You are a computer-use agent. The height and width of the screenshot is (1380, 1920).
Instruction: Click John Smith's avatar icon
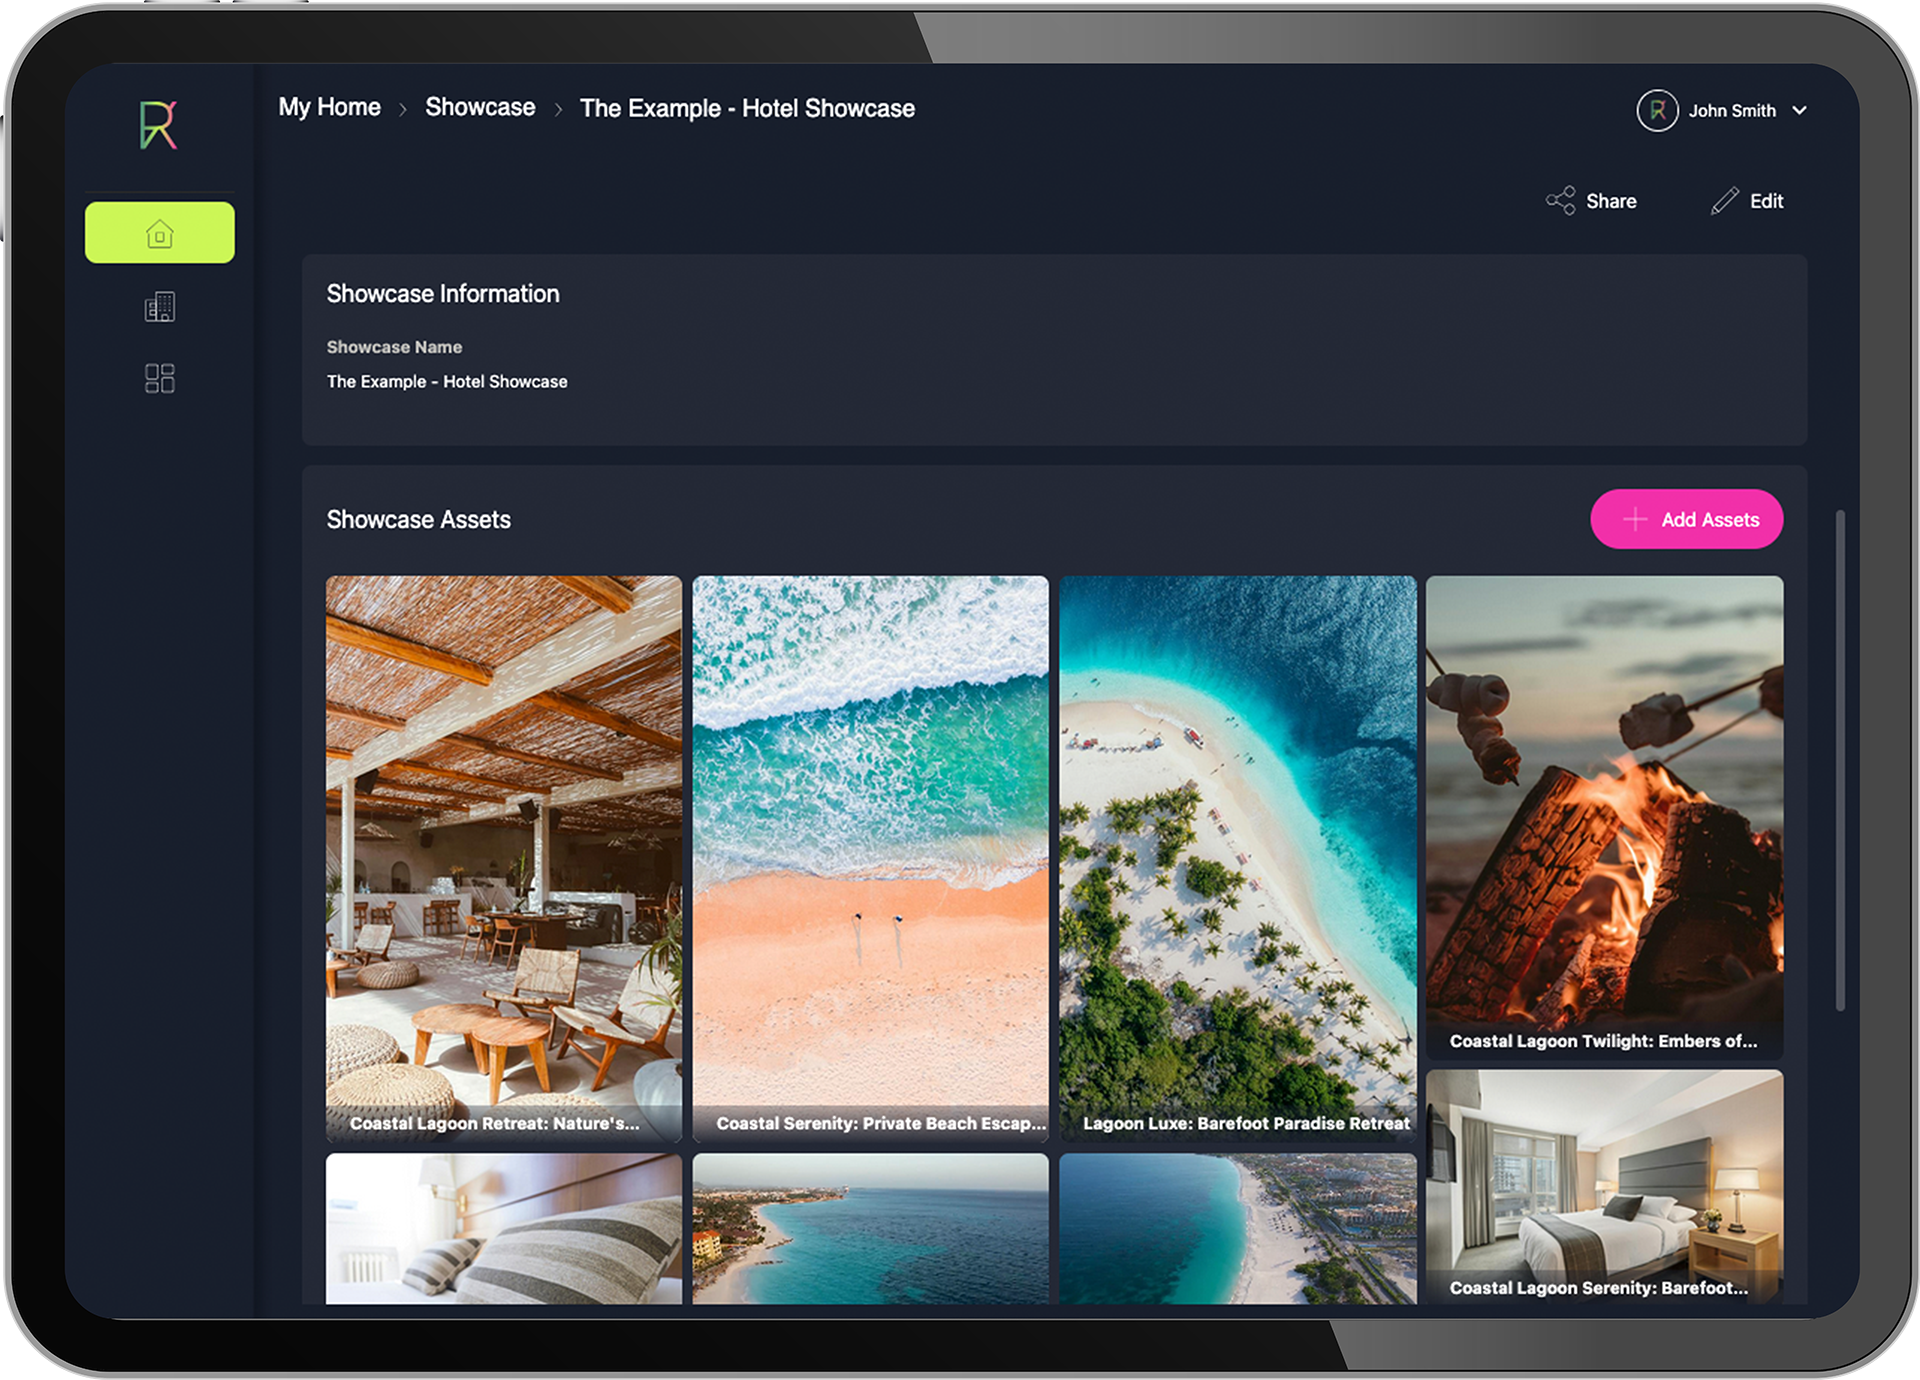coord(1657,111)
